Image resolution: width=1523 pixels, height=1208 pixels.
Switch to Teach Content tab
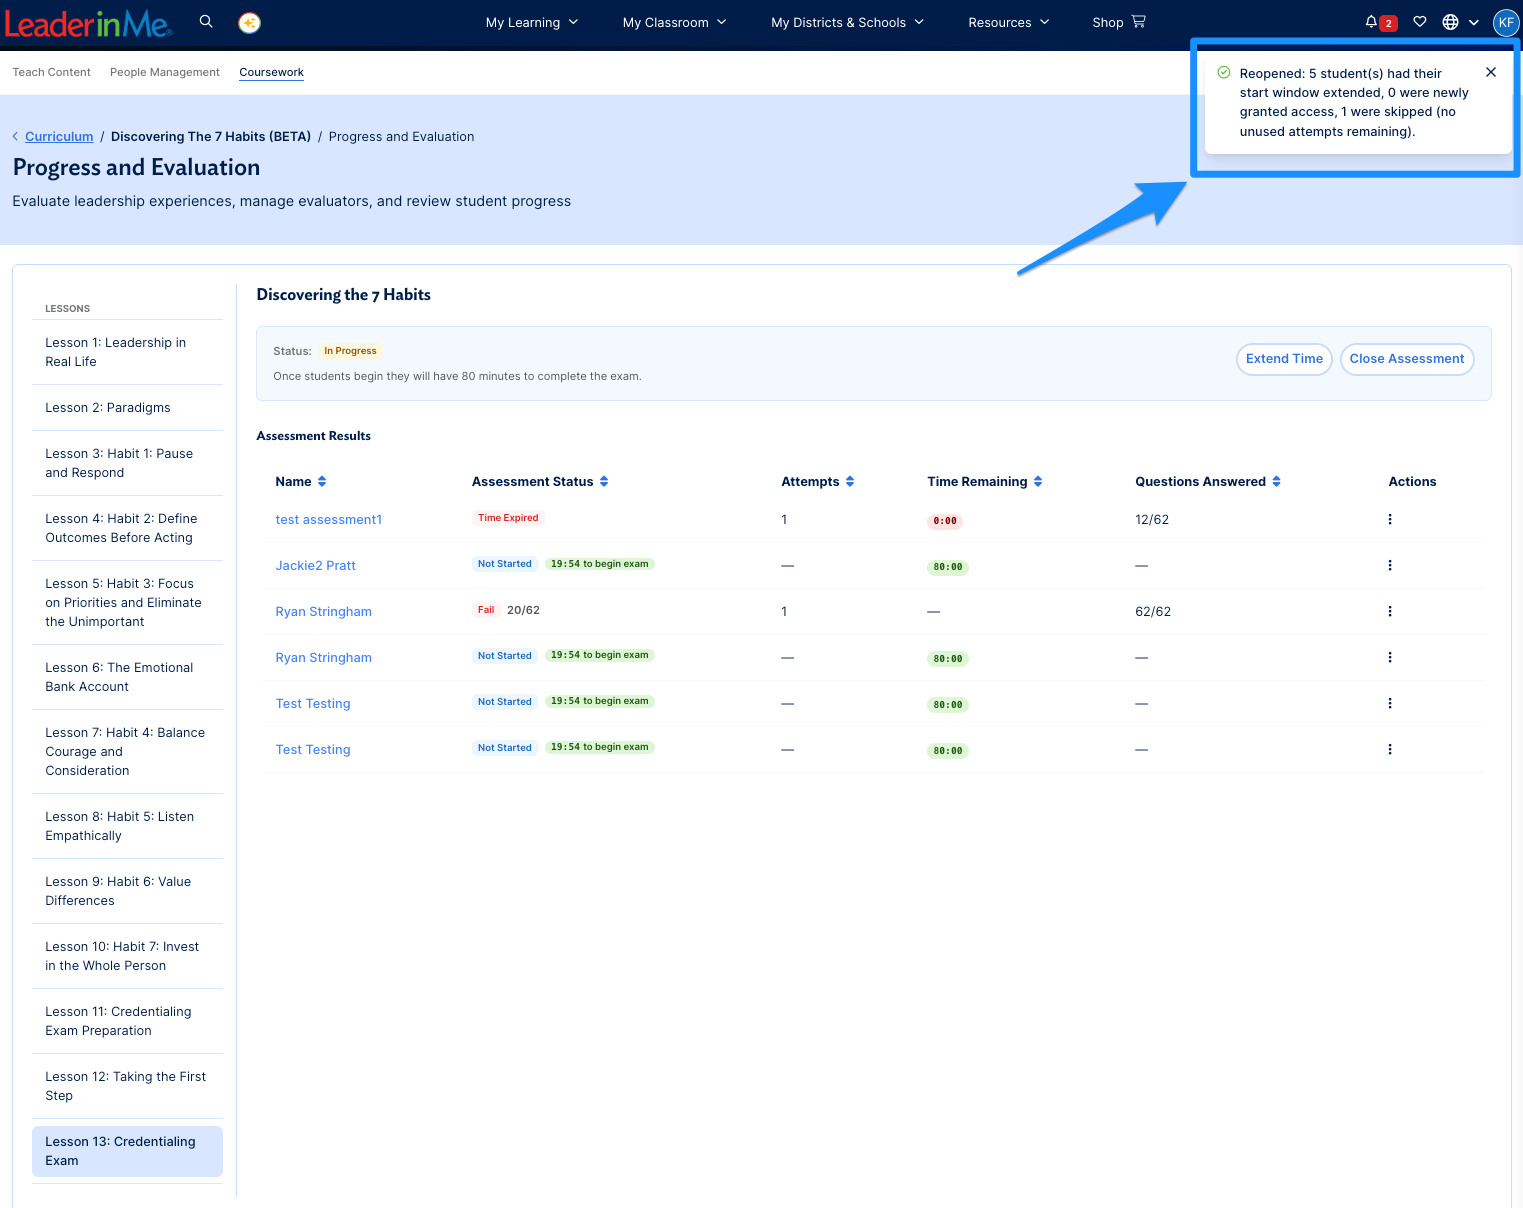(x=52, y=72)
